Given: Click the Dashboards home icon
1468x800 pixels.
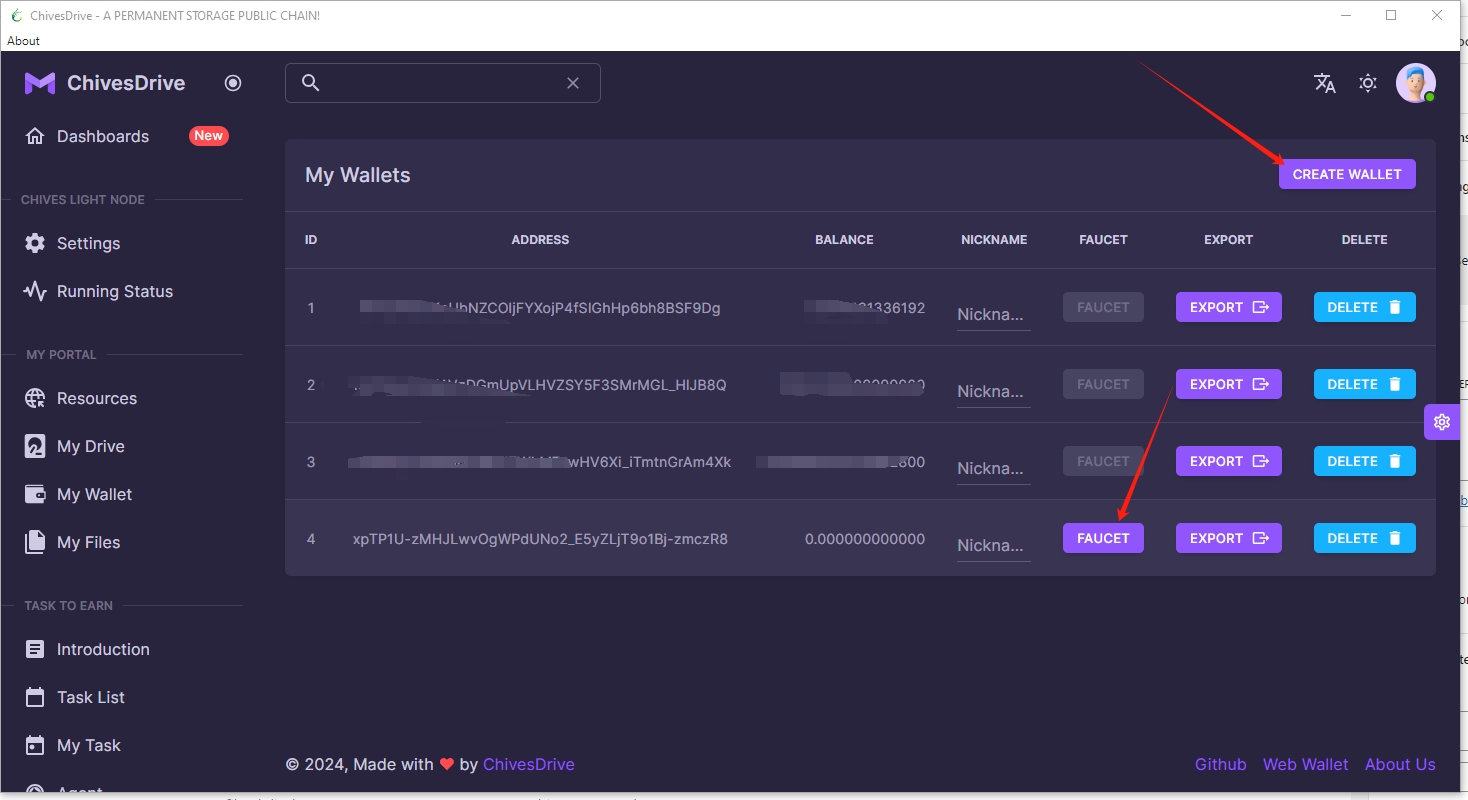Looking at the screenshot, I should [x=35, y=136].
